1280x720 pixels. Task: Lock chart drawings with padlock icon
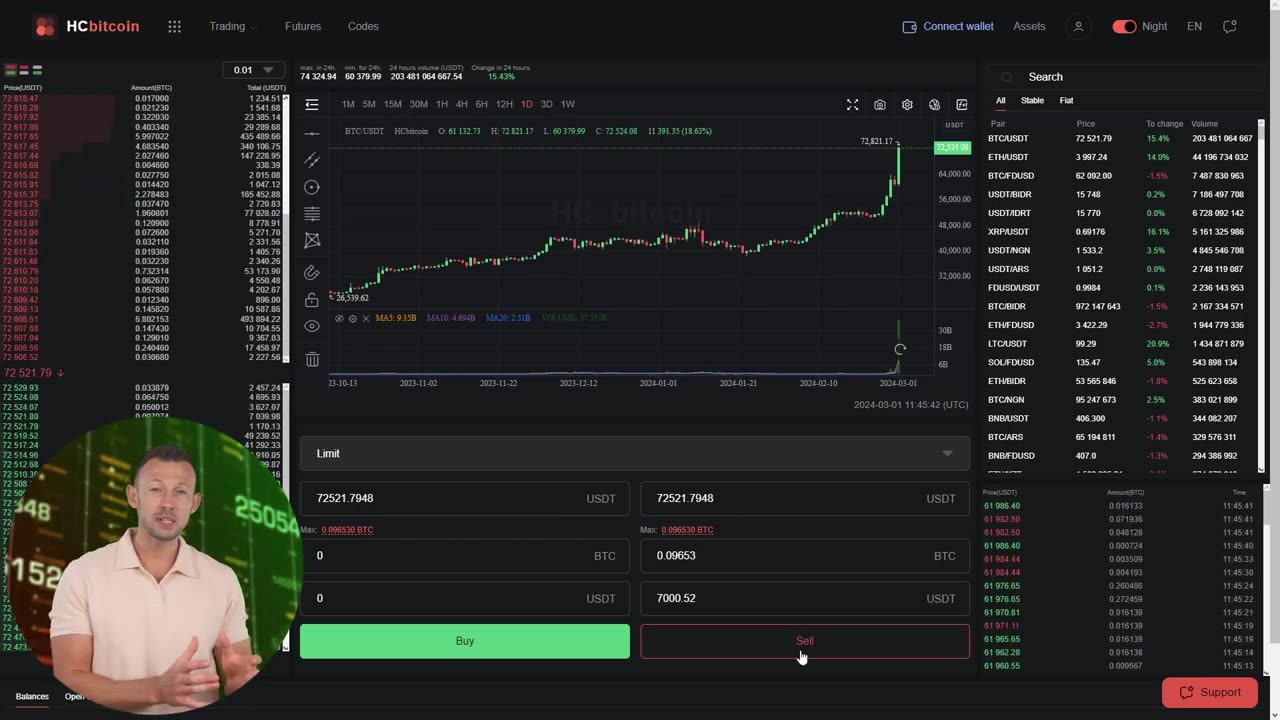(312, 299)
